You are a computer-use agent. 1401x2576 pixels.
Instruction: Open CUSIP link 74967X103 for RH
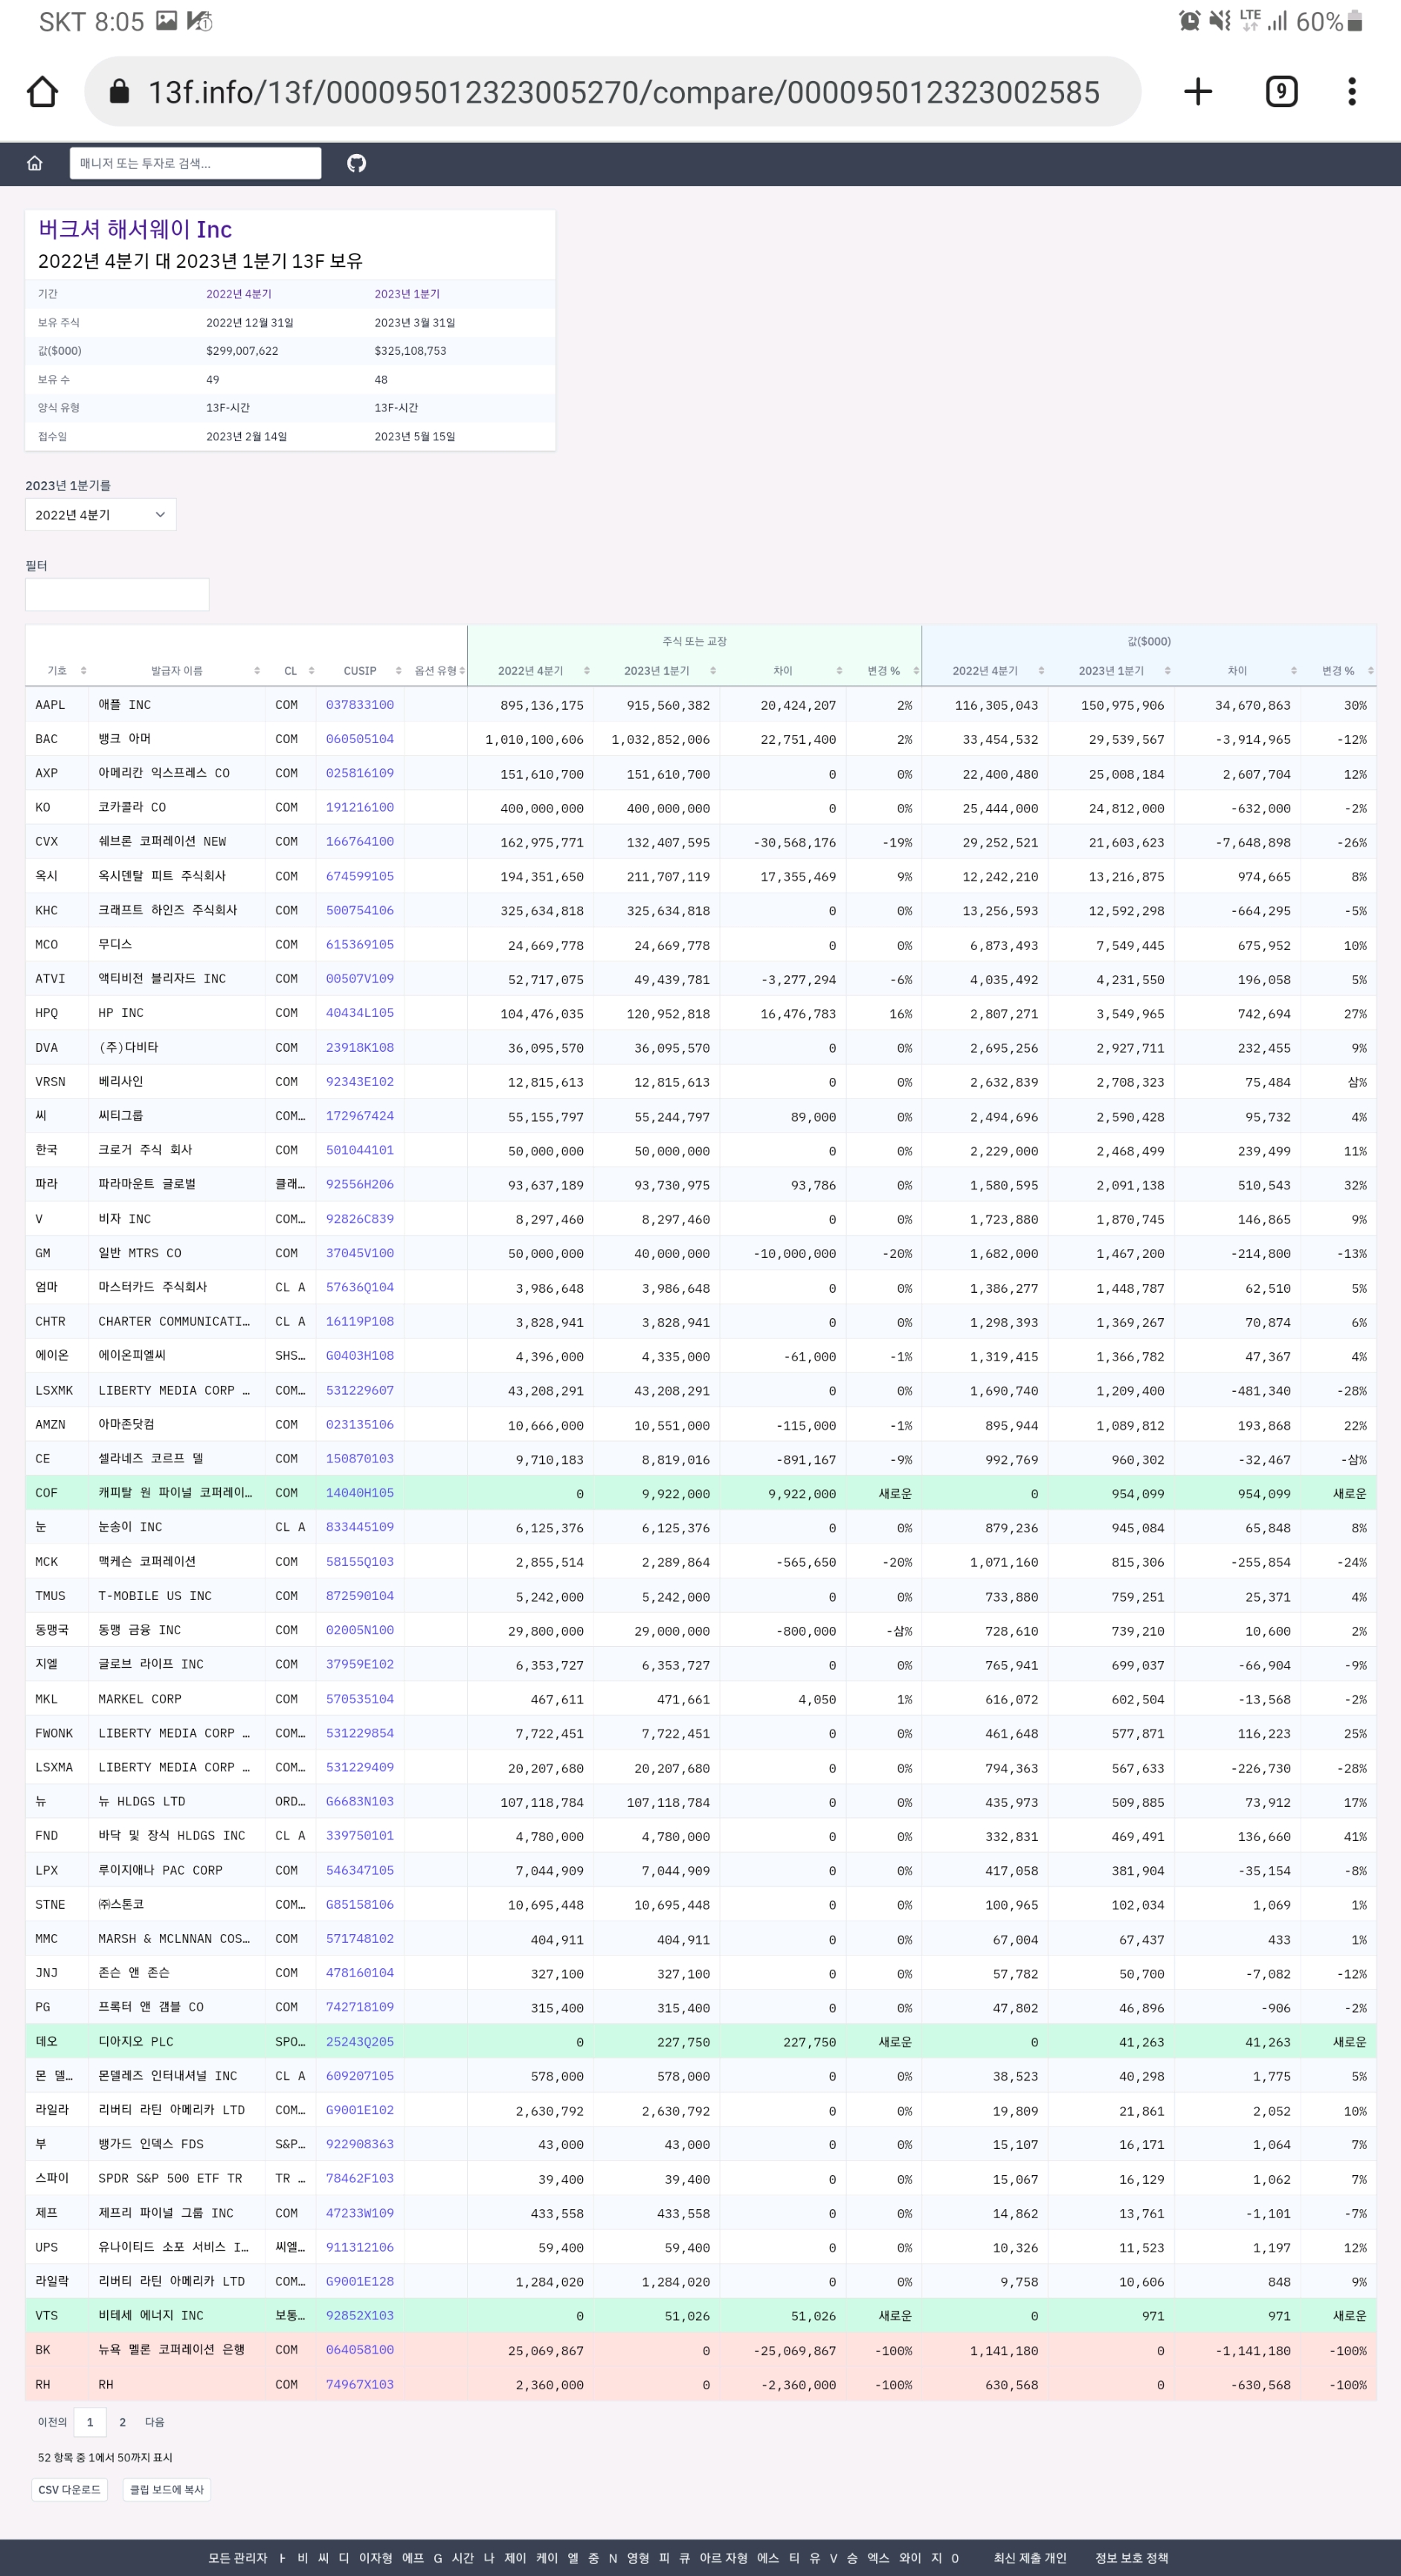pos(360,2384)
